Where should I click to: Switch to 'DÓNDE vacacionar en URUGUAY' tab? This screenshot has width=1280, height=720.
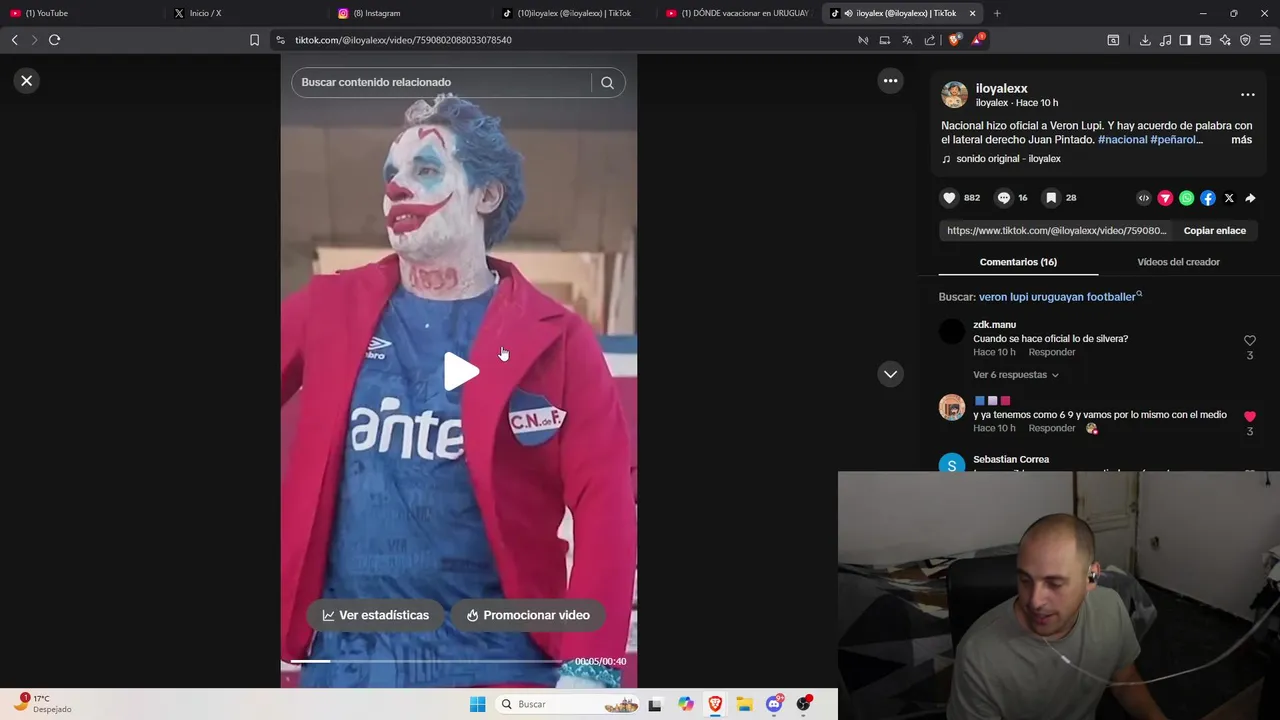tap(738, 13)
